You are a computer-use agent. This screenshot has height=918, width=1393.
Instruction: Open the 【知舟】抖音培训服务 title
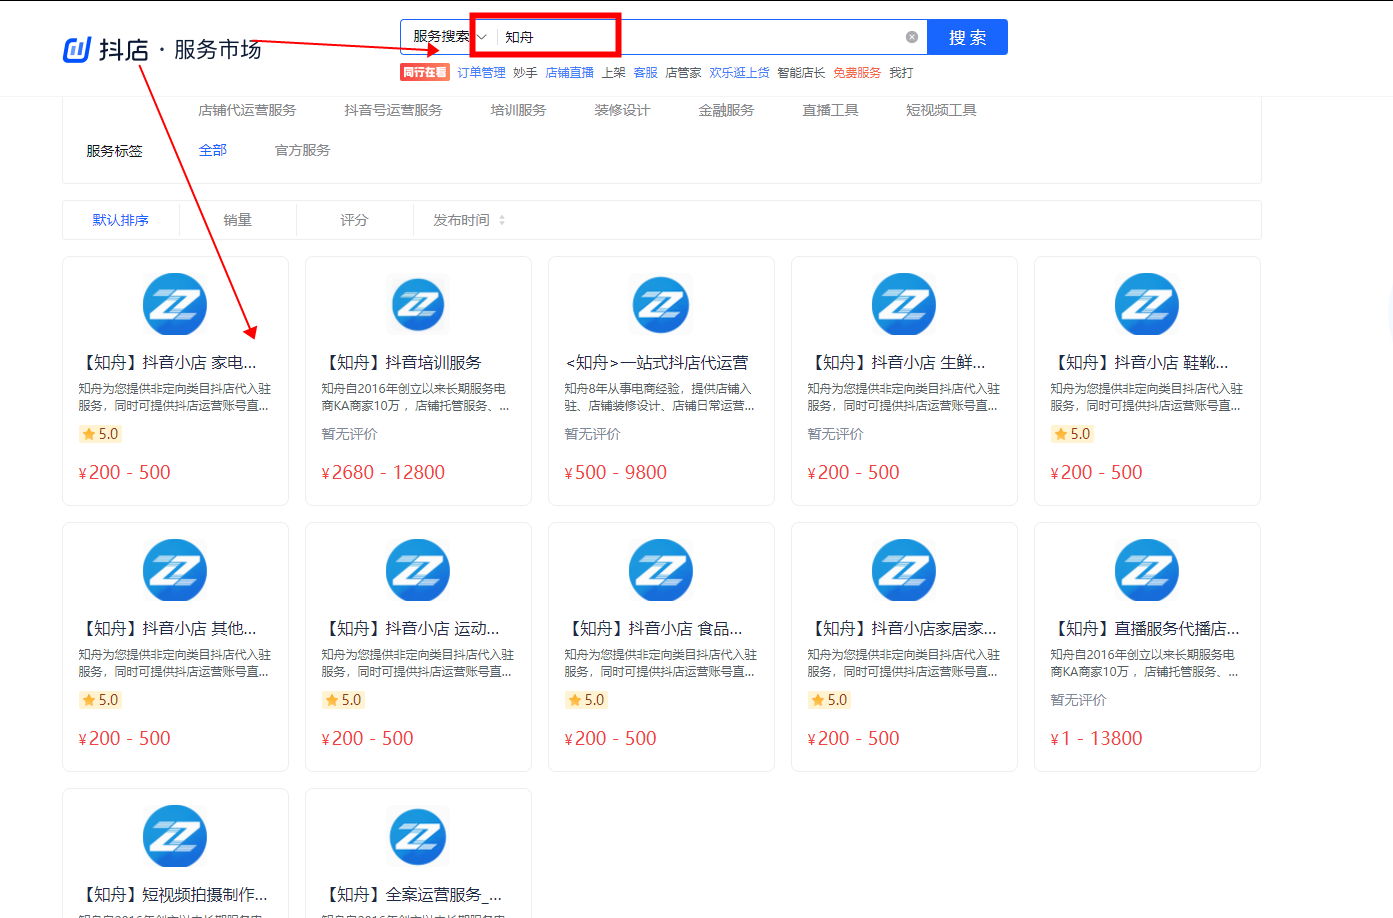(x=404, y=363)
